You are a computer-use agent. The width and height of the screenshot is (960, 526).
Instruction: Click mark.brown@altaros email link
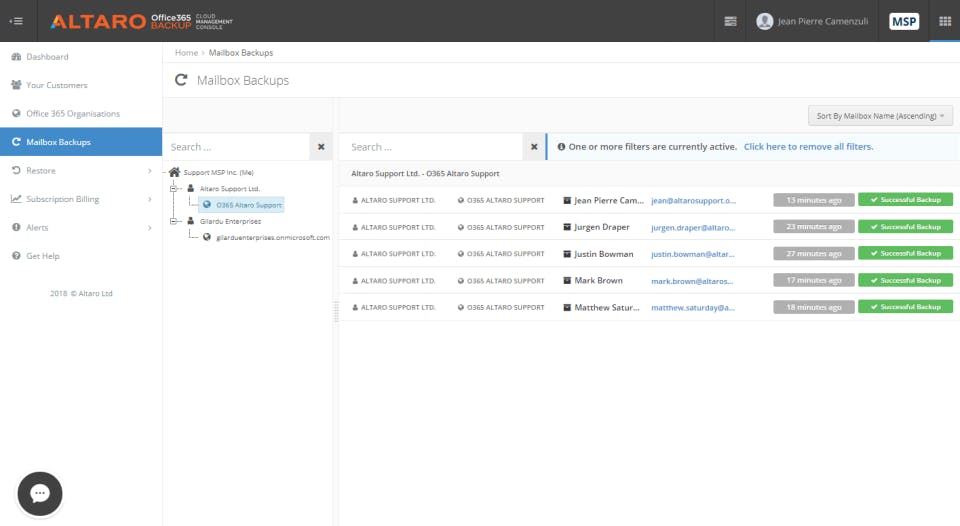pos(692,281)
